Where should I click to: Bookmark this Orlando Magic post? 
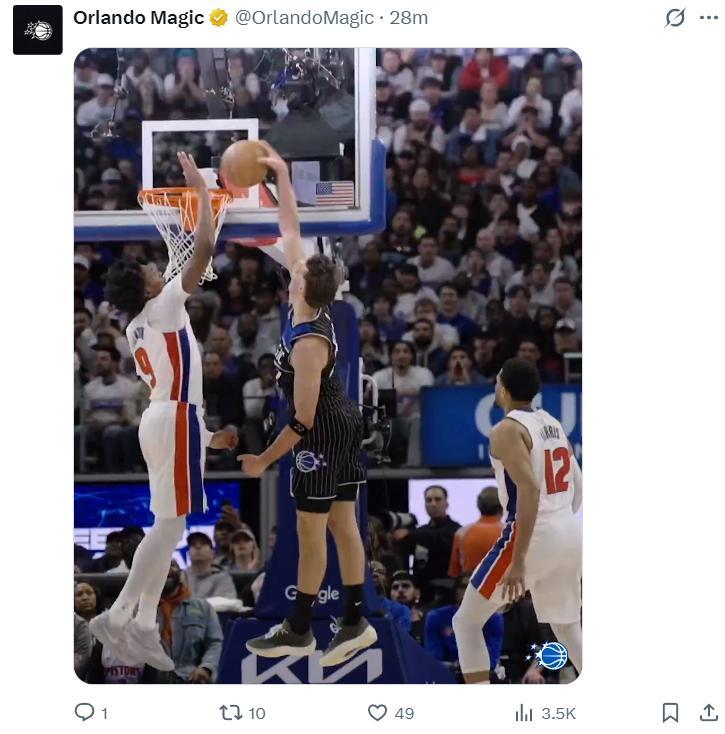[670, 712]
